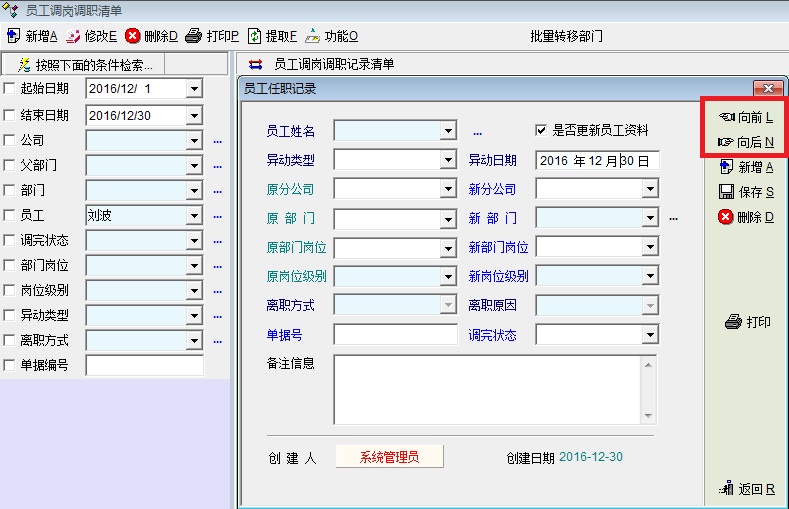Enable the 起始日期 filter checkbox
The height and width of the screenshot is (509, 789).
[x=10, y=90]
